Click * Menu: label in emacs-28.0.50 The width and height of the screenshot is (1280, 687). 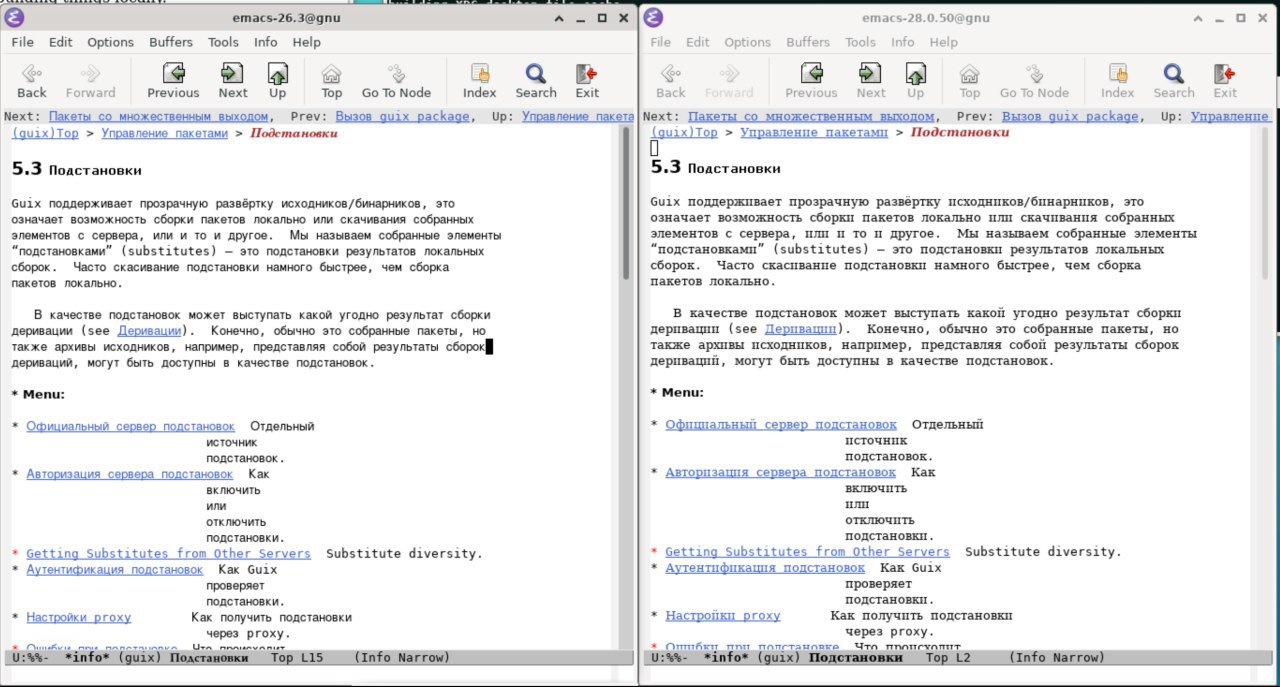677,393
